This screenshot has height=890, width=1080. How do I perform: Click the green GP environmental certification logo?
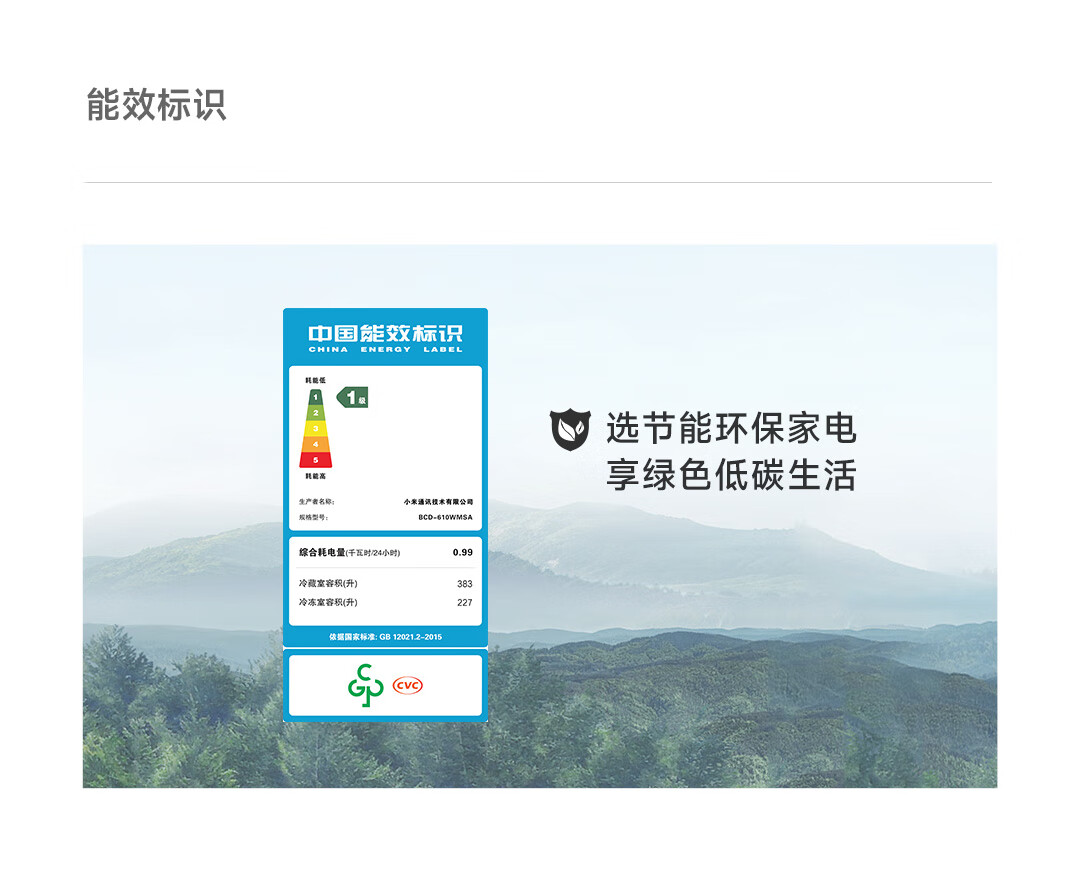(x=365, y=685)
